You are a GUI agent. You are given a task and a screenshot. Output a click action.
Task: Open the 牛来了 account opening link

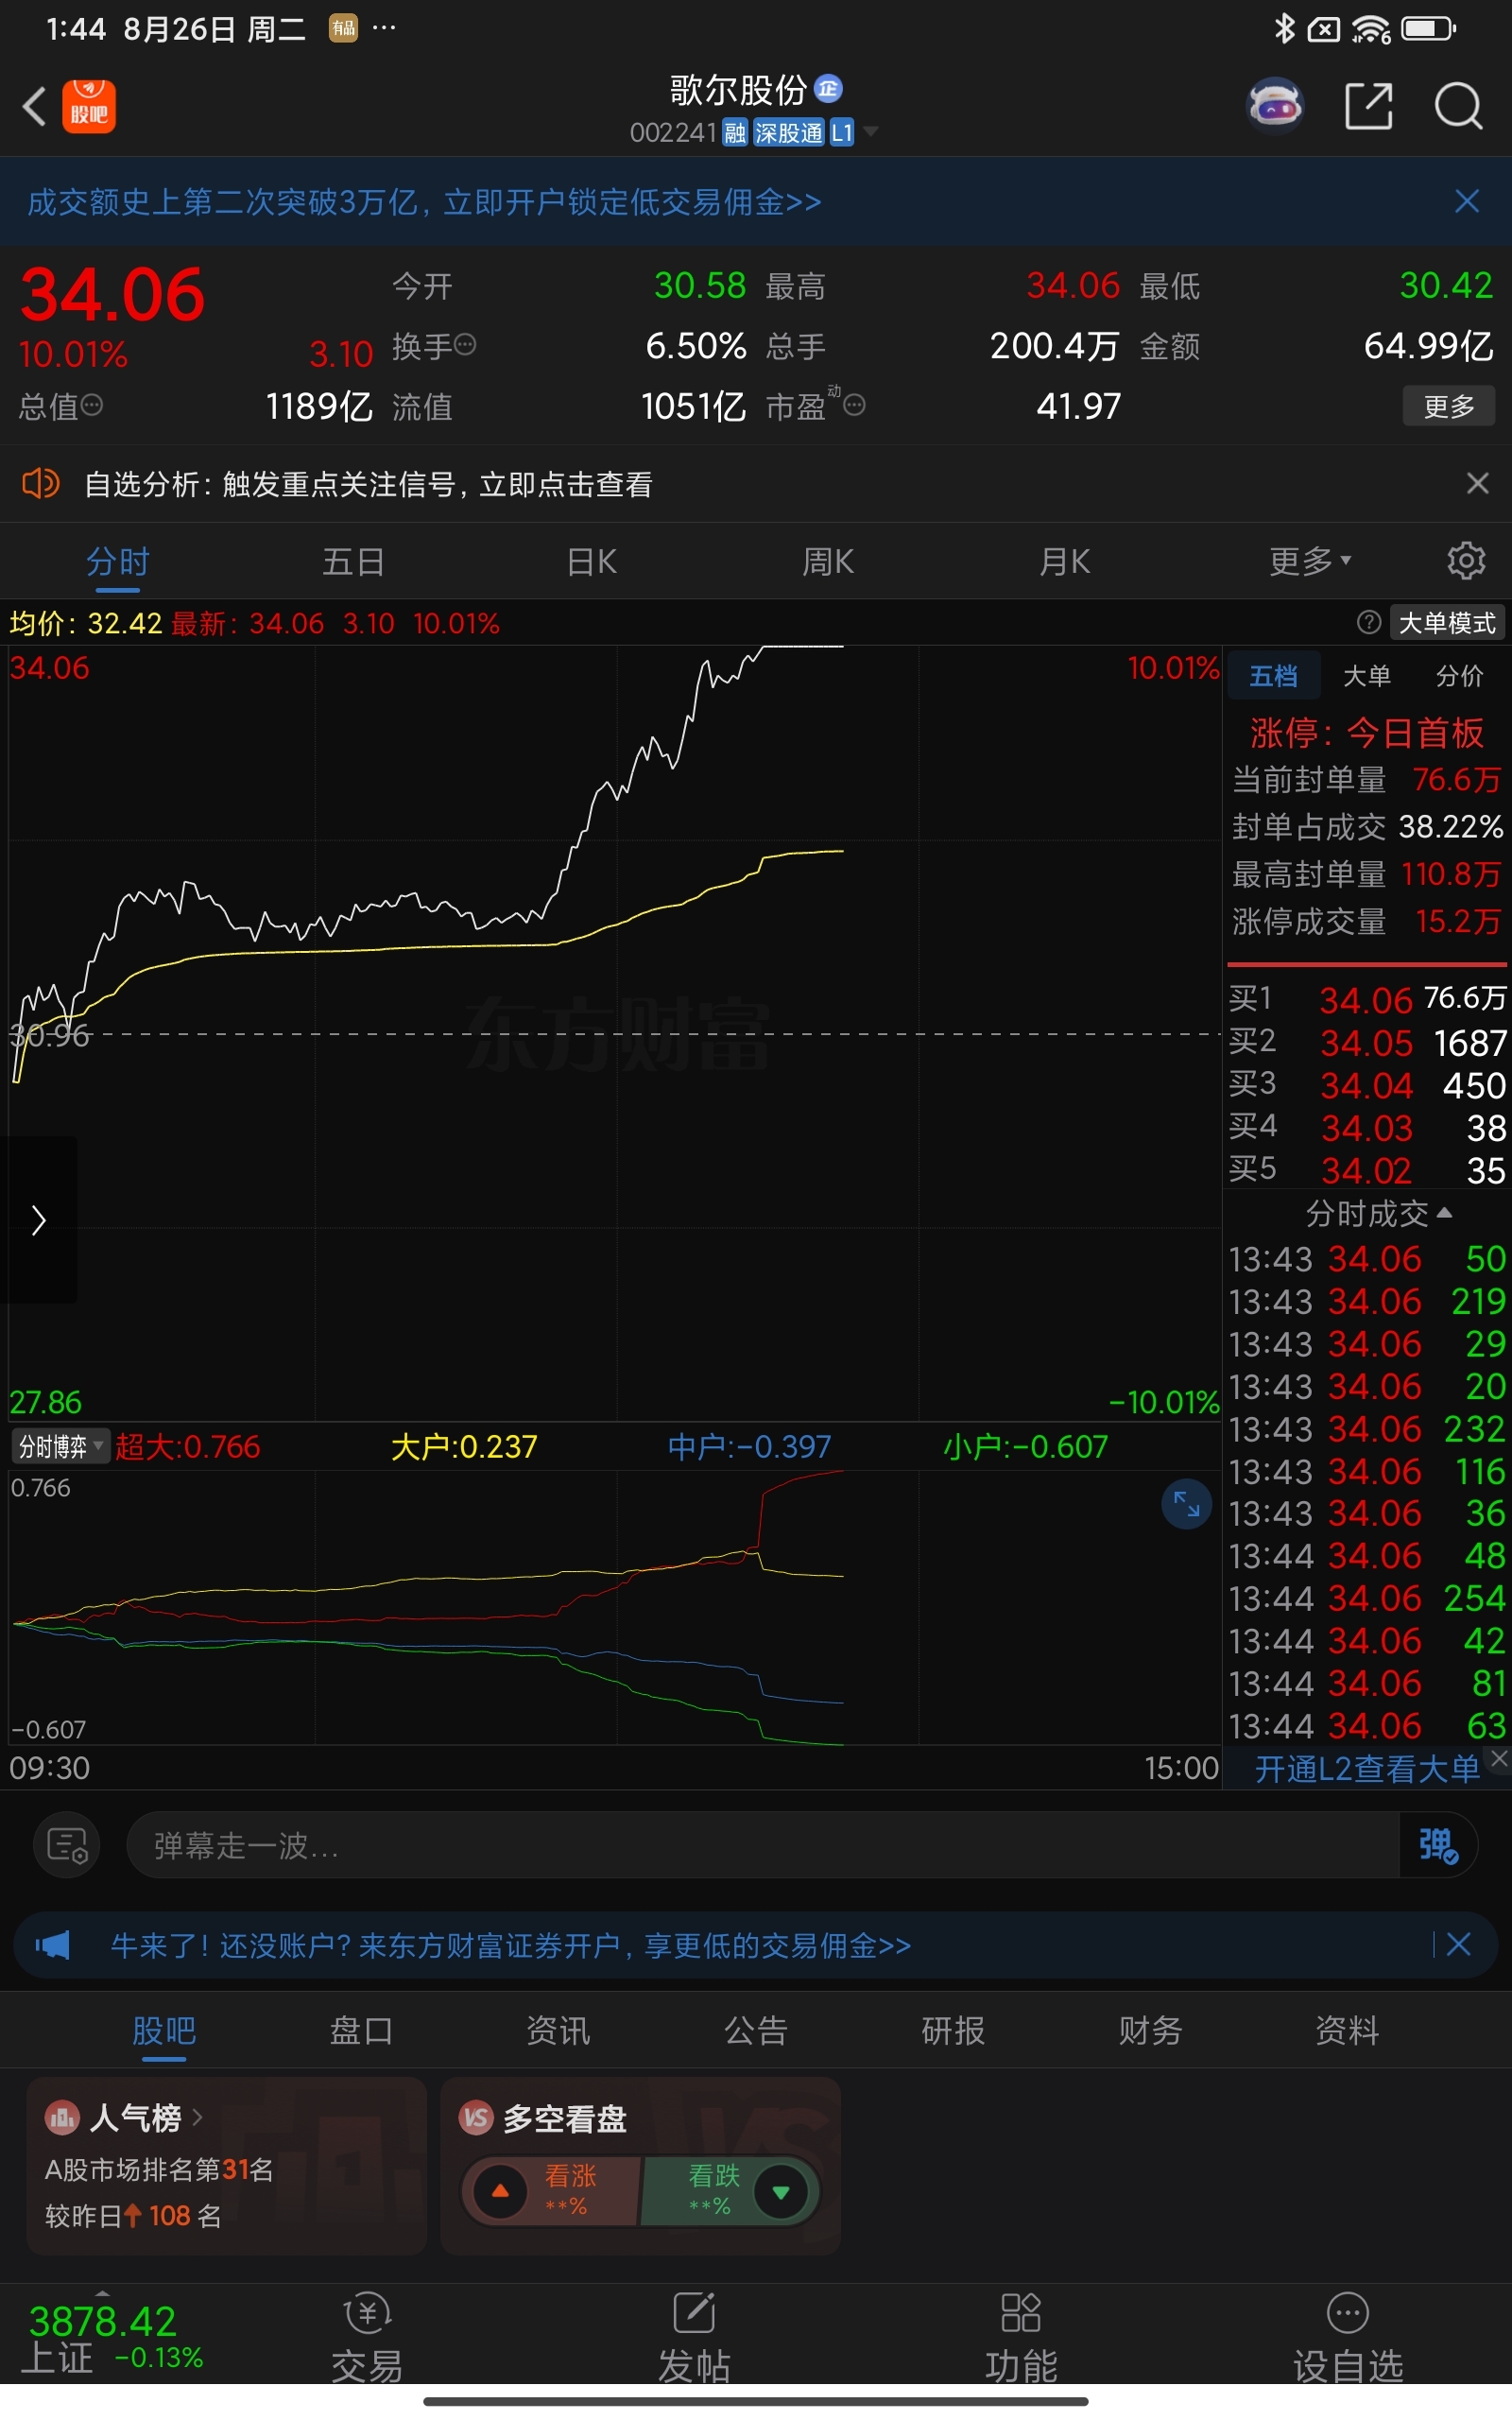[x=510, y=1945]
